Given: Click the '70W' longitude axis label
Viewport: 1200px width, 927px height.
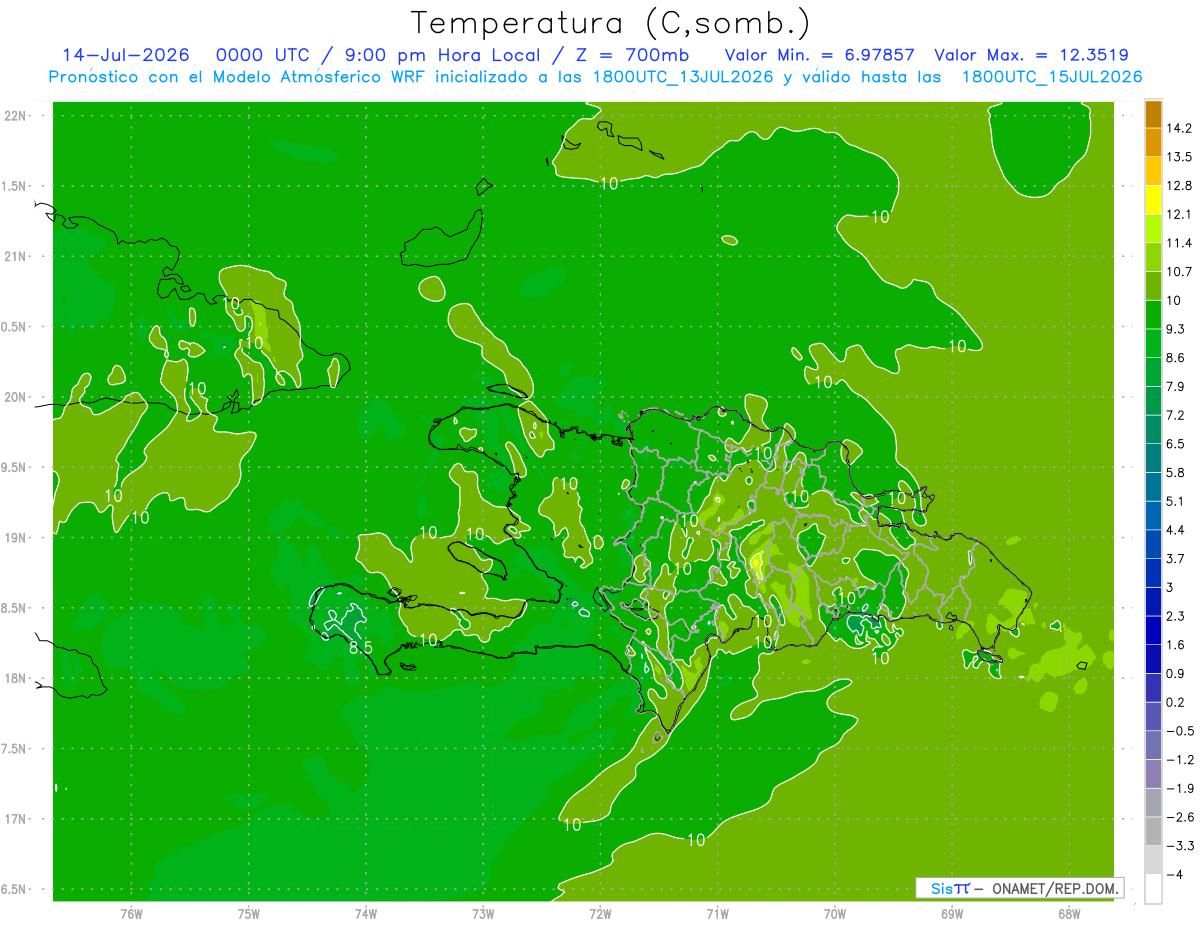Looking at the screenshot, I should point(835,914).
